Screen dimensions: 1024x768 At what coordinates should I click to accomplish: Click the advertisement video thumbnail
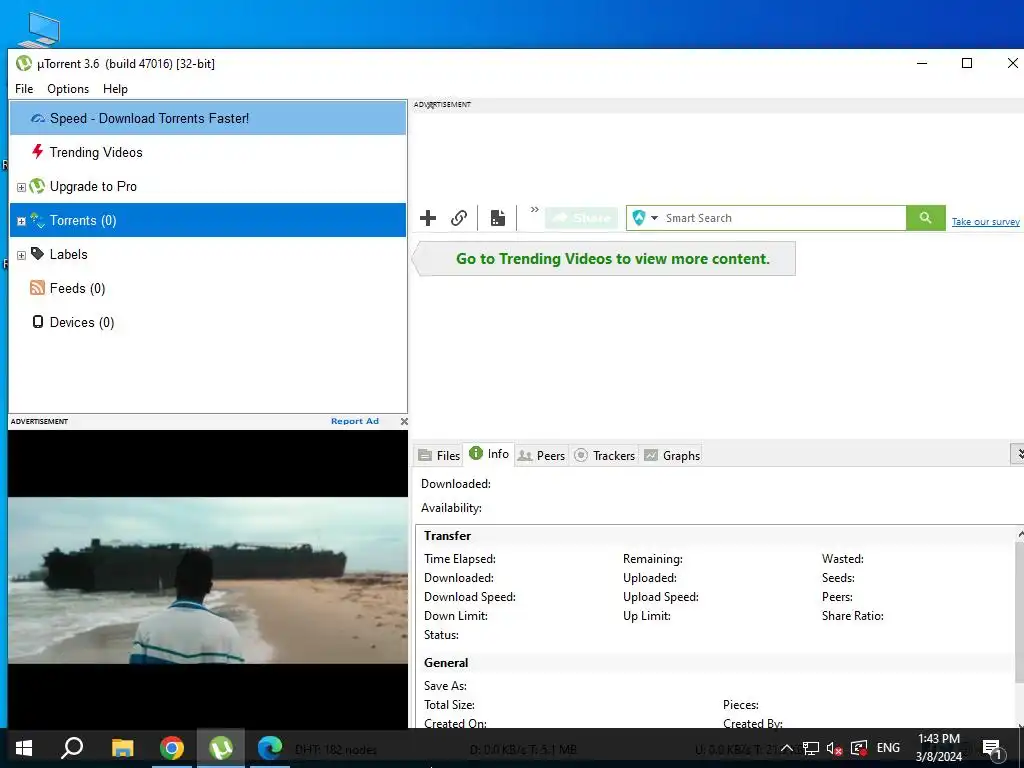point(208,580)
